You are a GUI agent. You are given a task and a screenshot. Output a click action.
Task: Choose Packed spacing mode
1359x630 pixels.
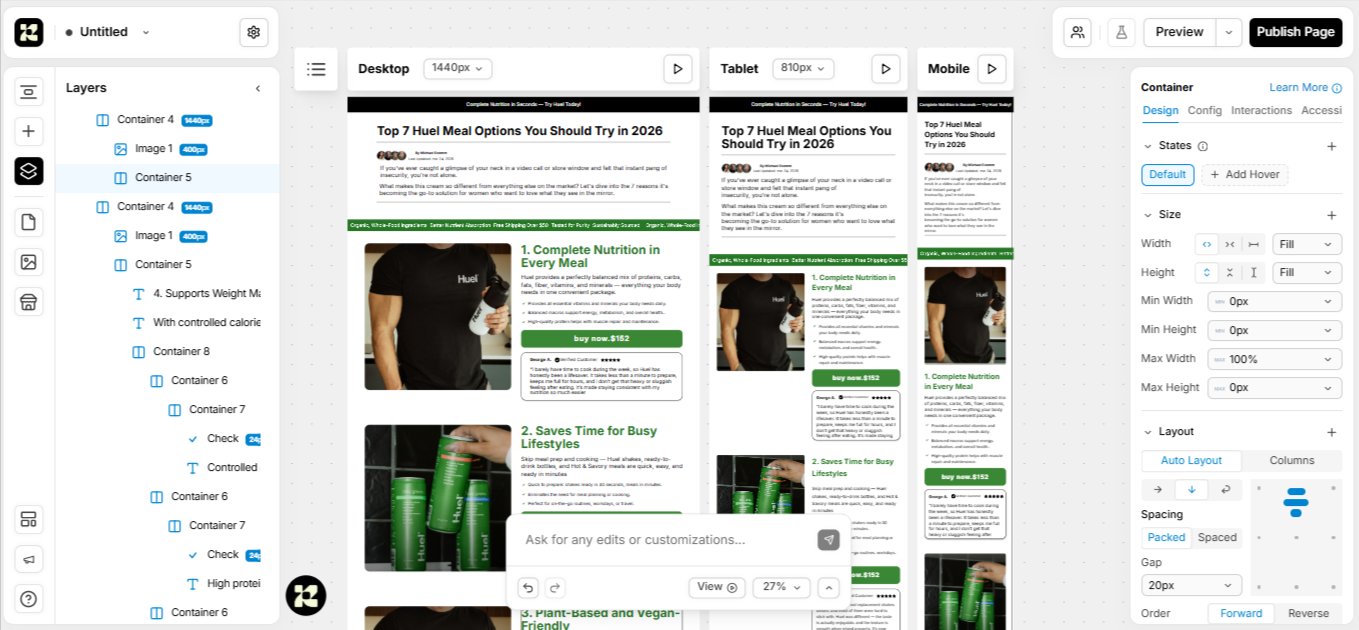[1166, 537]
